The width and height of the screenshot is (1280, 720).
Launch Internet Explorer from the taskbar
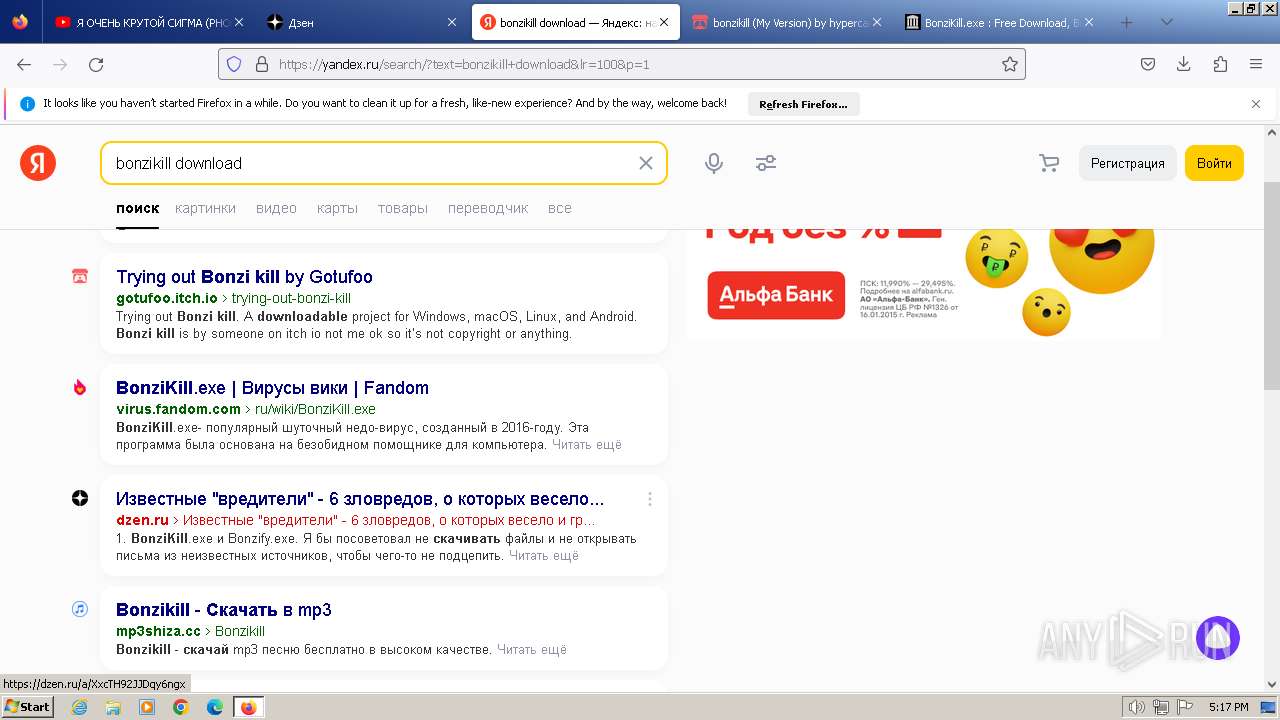[80, 707]
